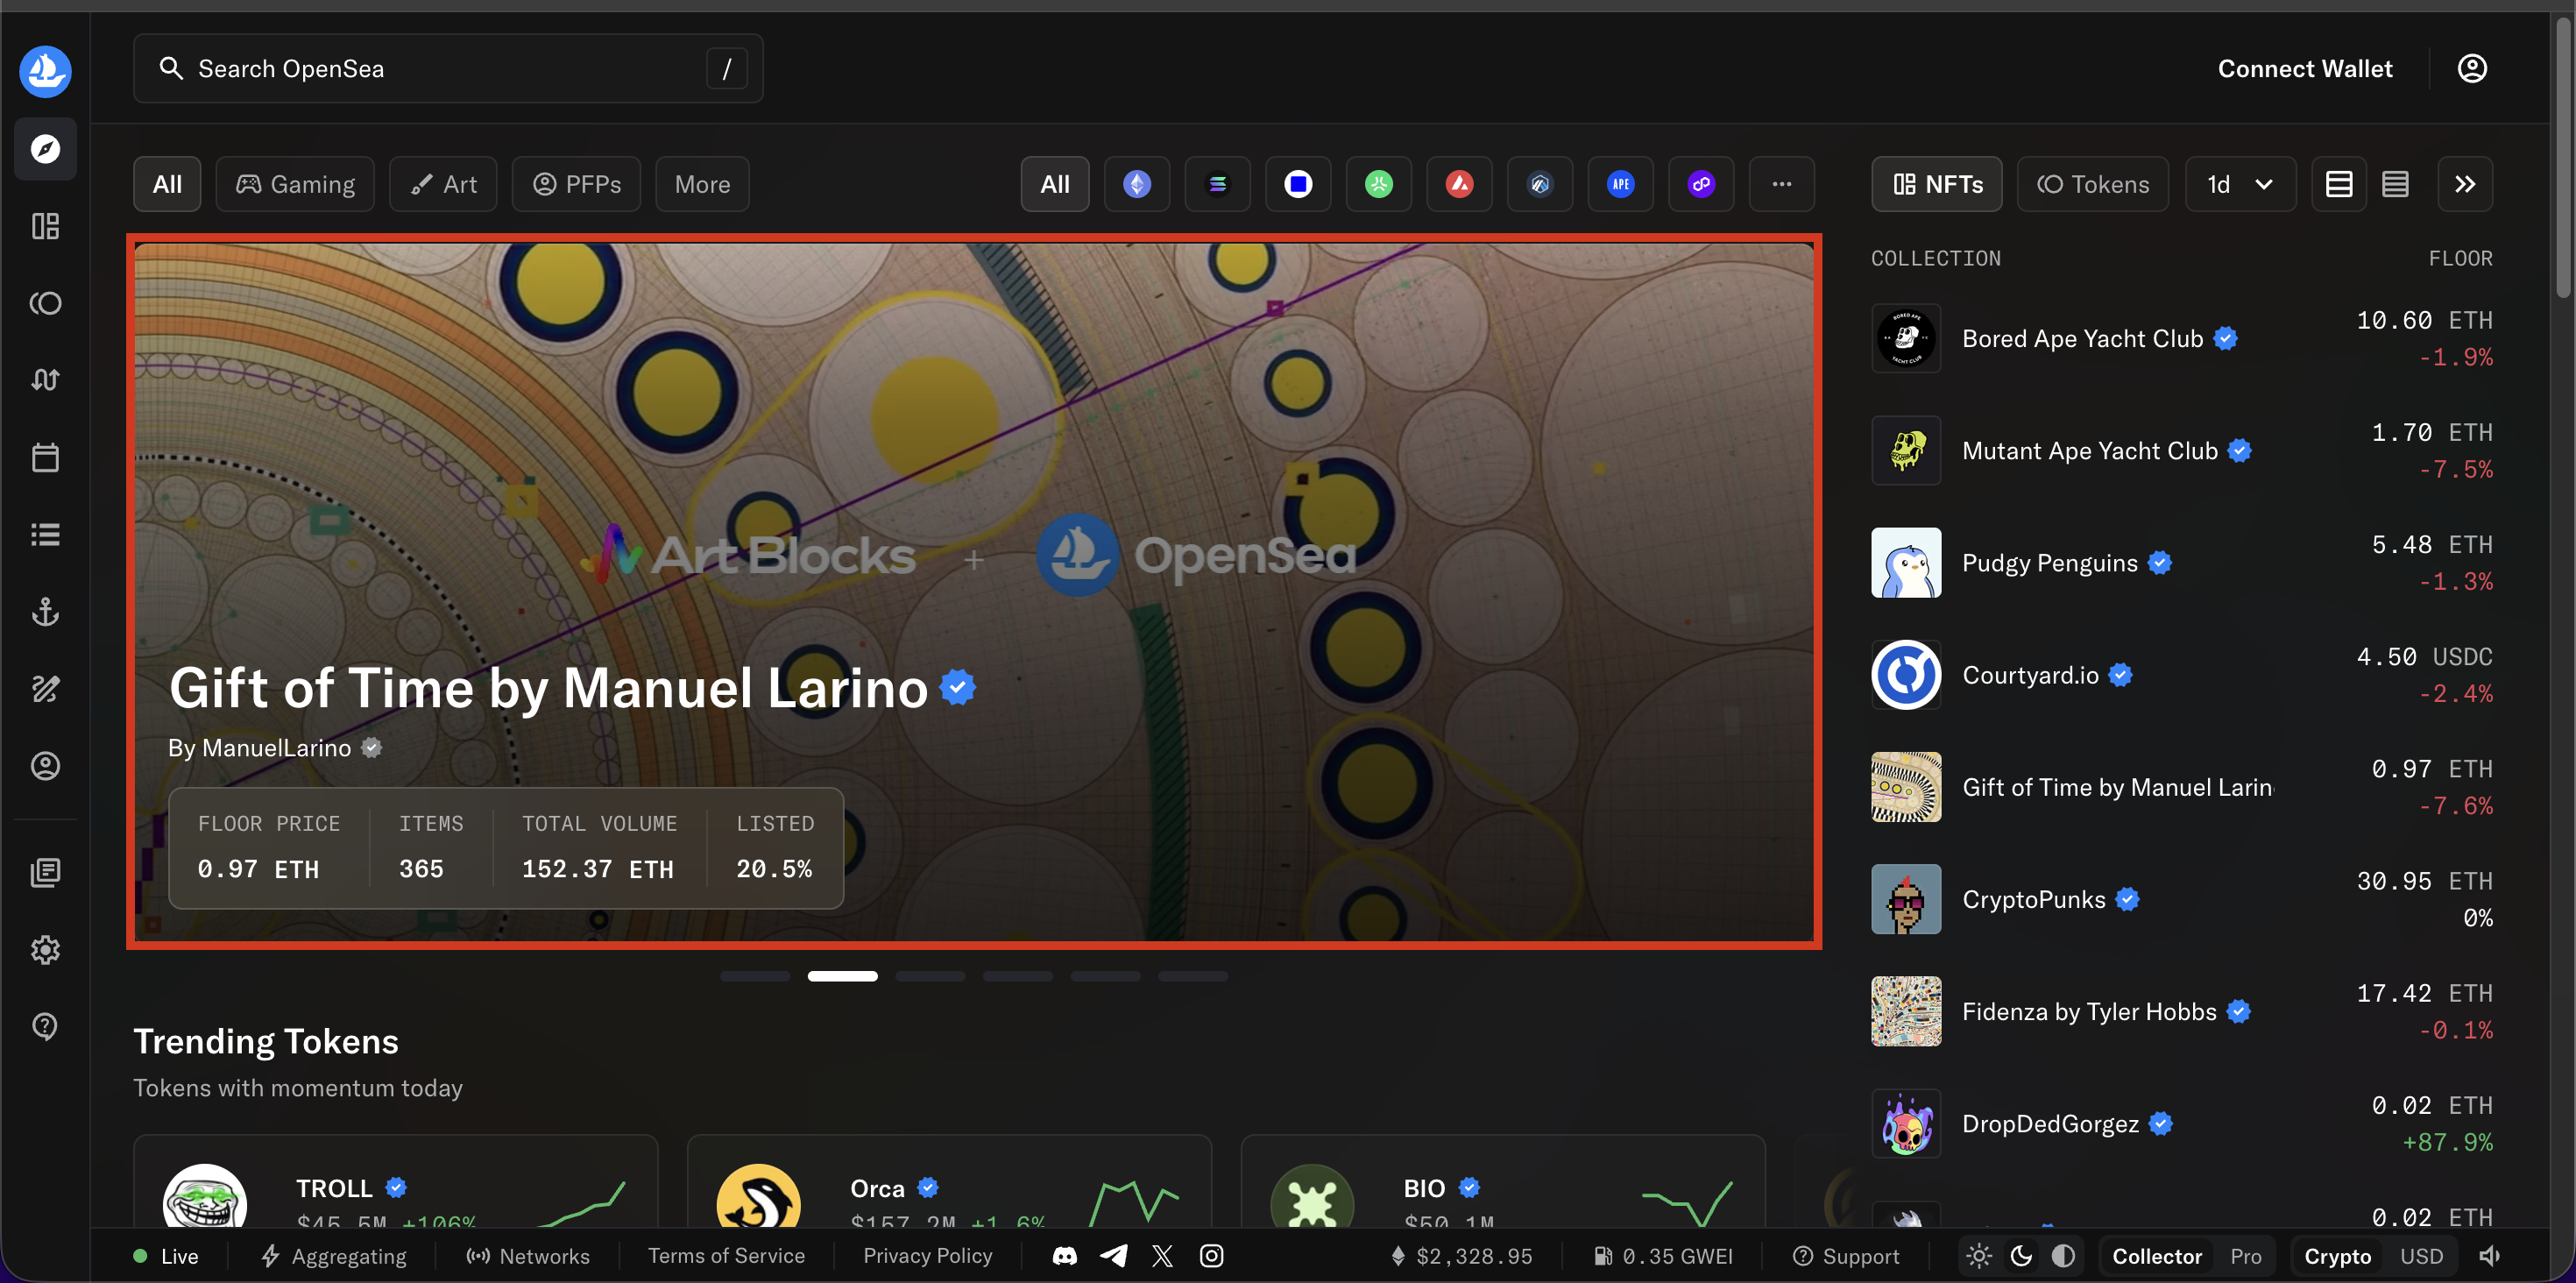
Task: Filter by the Arbitrum chain icon
Action: click(x=1540, y=184)
